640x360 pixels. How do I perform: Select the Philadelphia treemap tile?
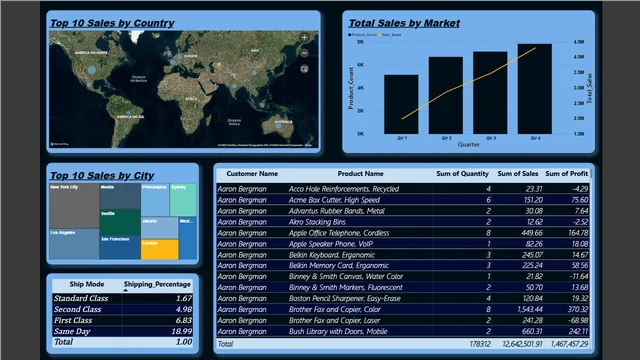(155, 200)
